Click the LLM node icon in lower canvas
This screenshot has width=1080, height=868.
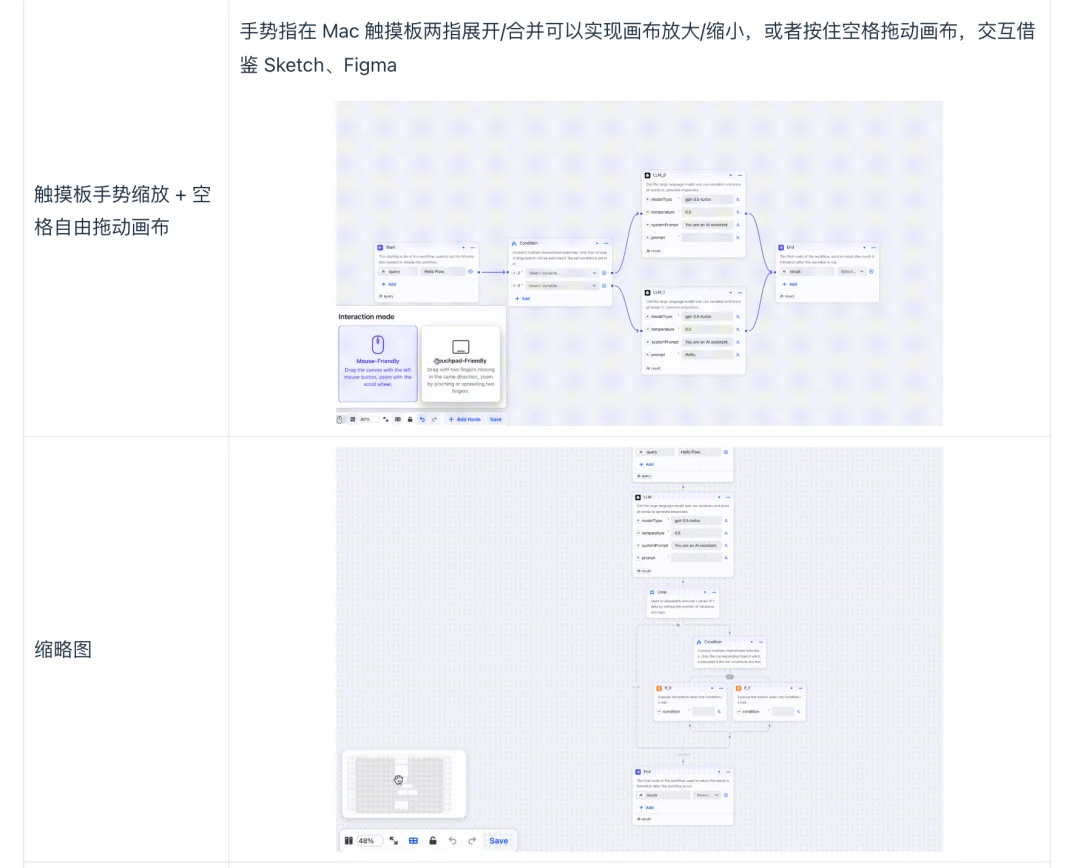pos(638,497)
